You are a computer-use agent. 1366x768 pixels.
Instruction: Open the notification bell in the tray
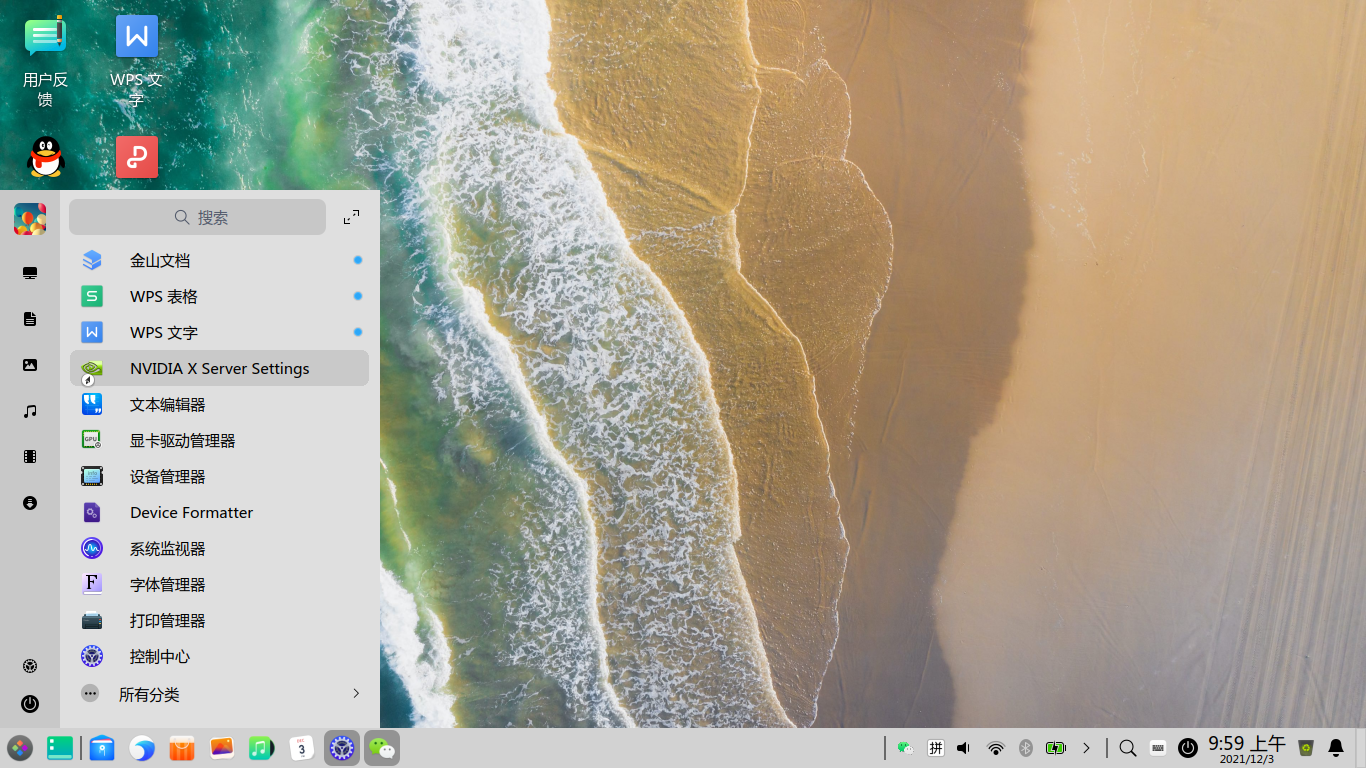point(1336,748)
